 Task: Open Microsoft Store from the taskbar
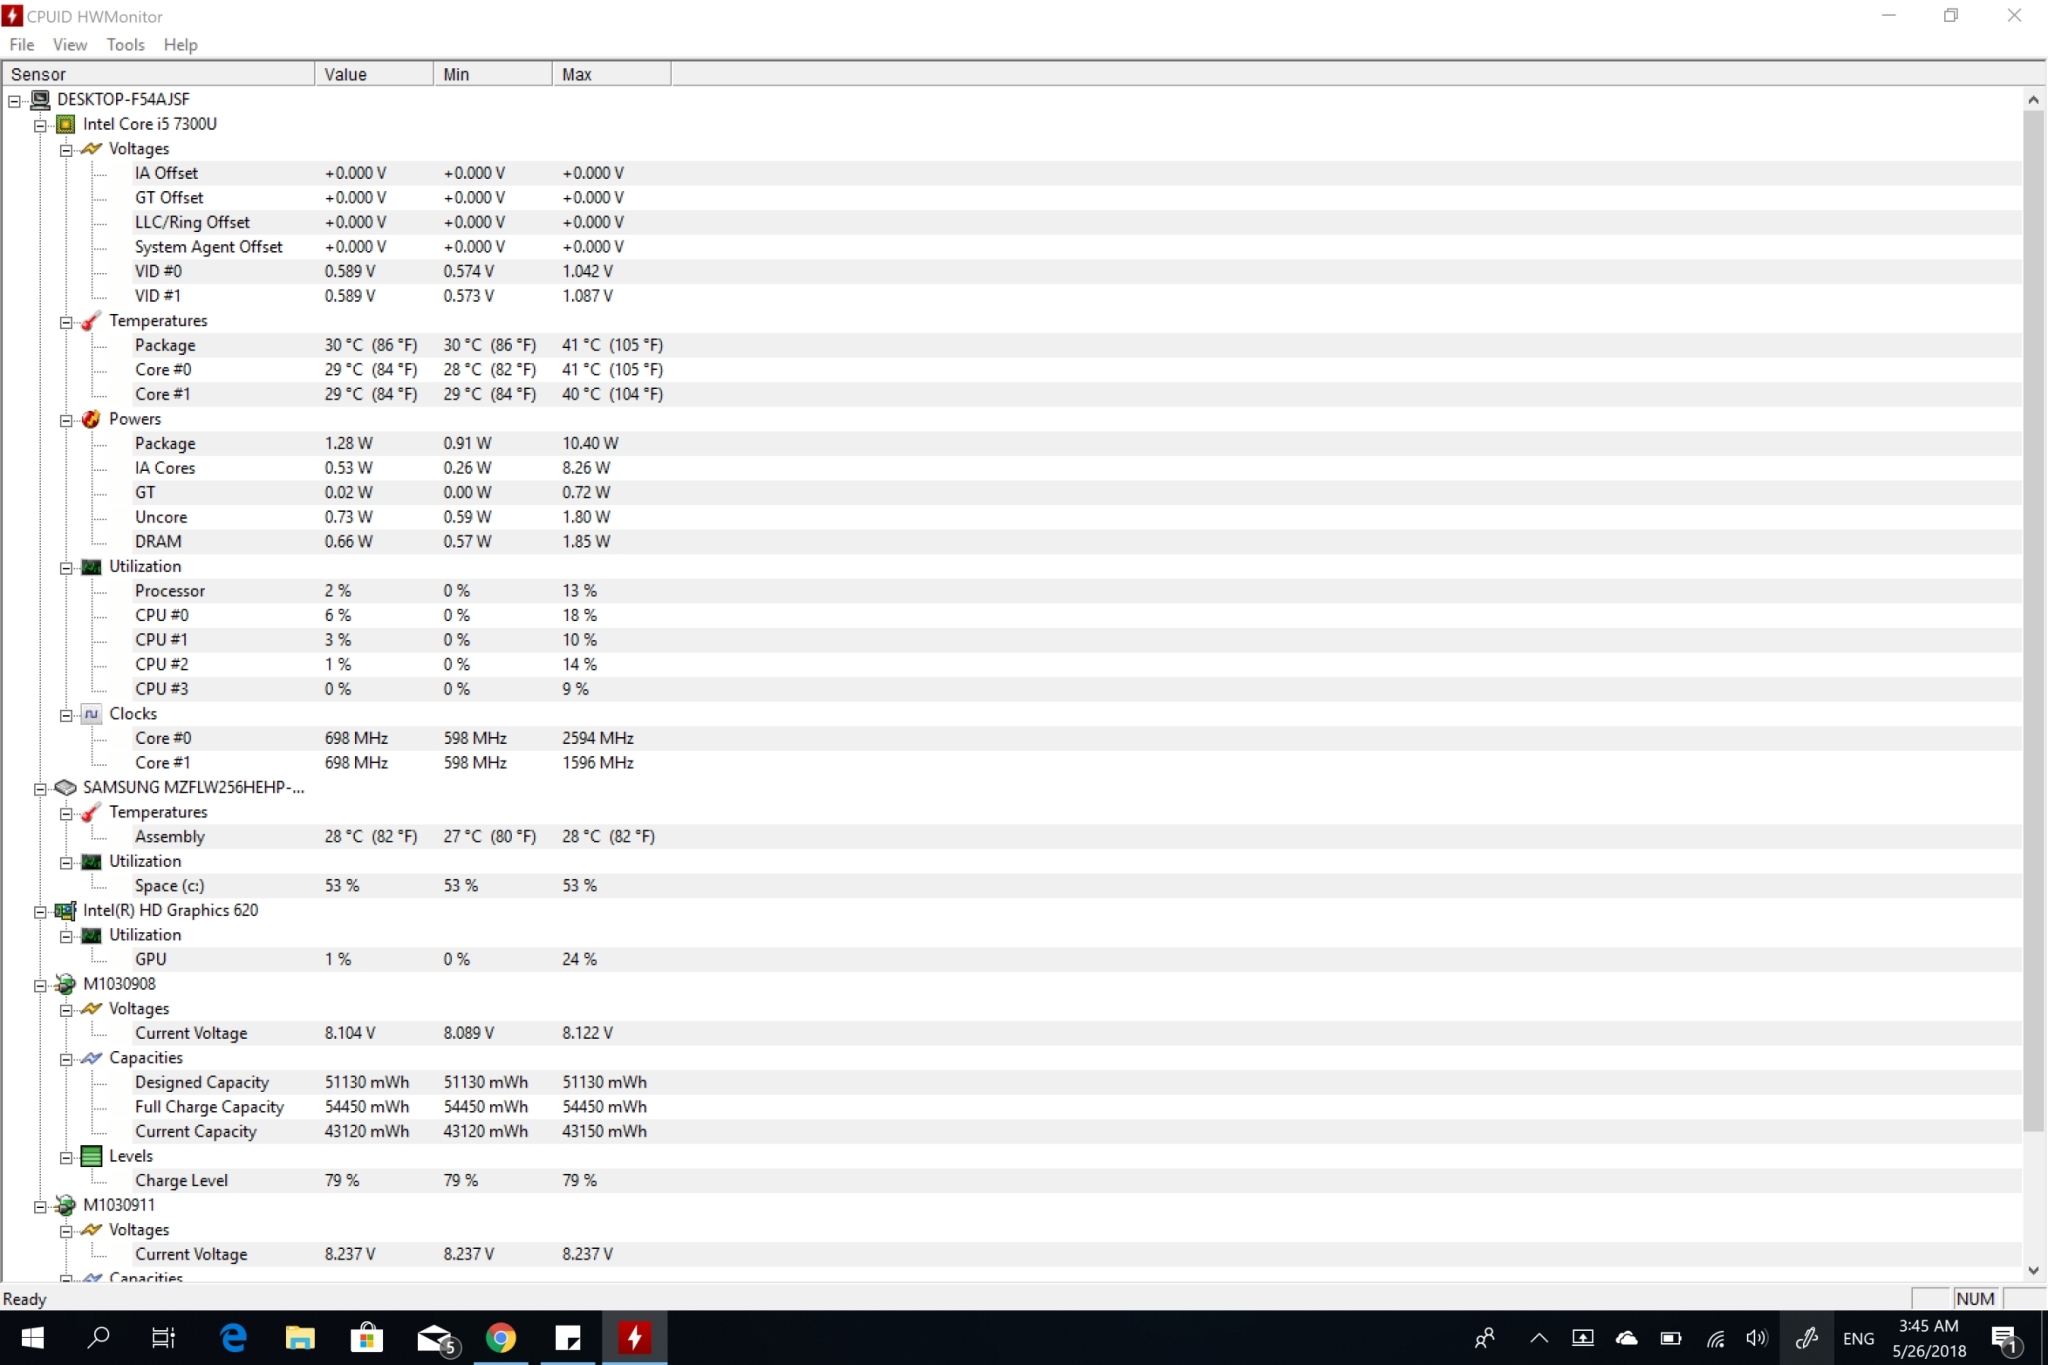click(367, 1338)
